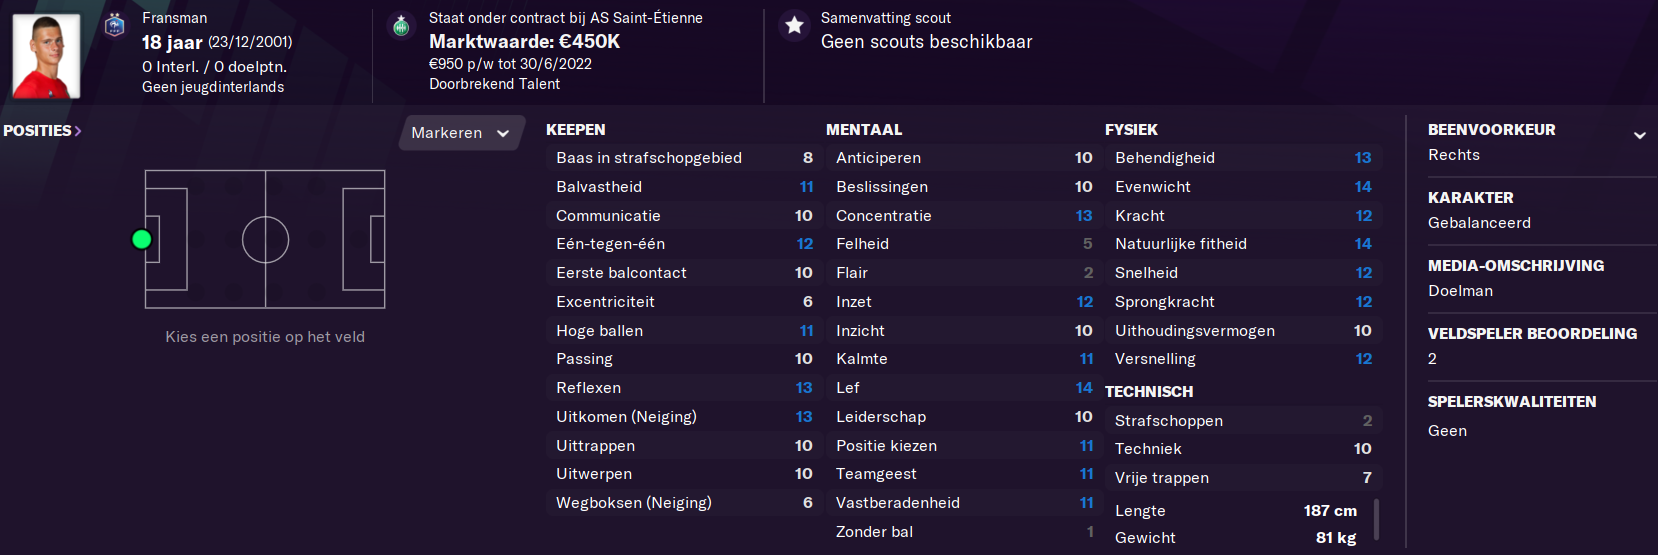Click the Posities chevron arrow
The height and width of the screenshot is (555, 1658).
[78, 131]
